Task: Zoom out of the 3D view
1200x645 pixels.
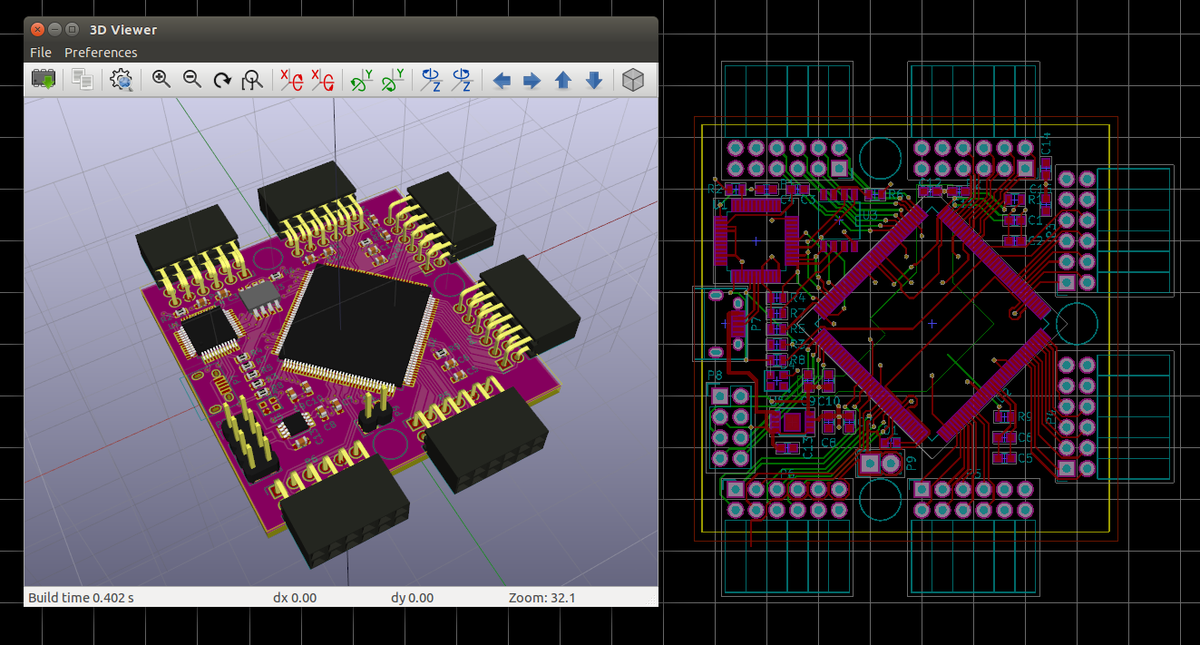Action: pos(192,80)
